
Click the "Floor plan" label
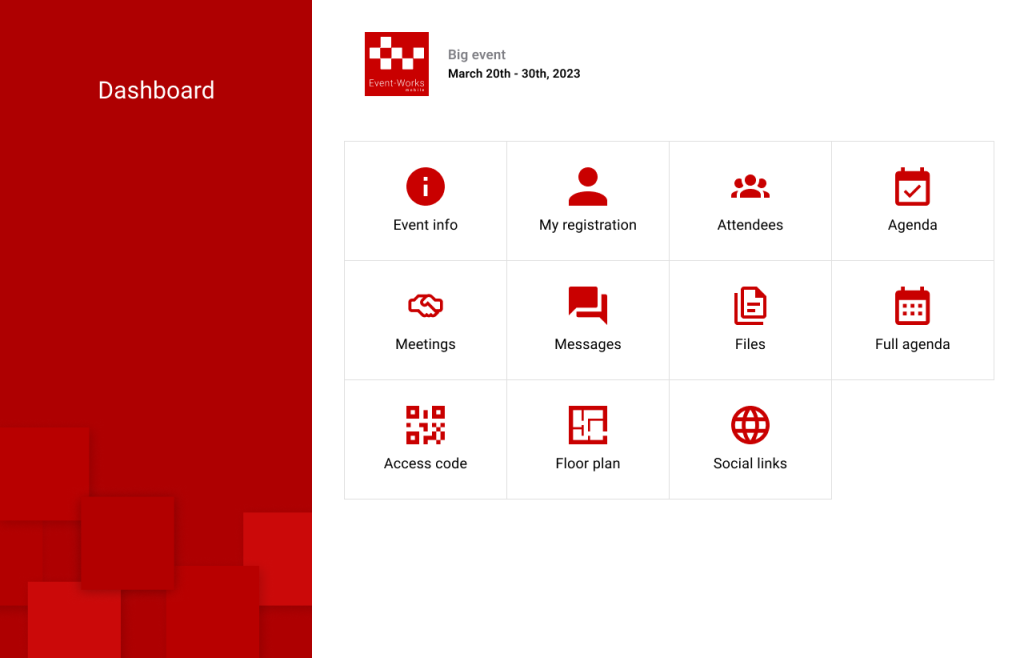click(588, 463)
